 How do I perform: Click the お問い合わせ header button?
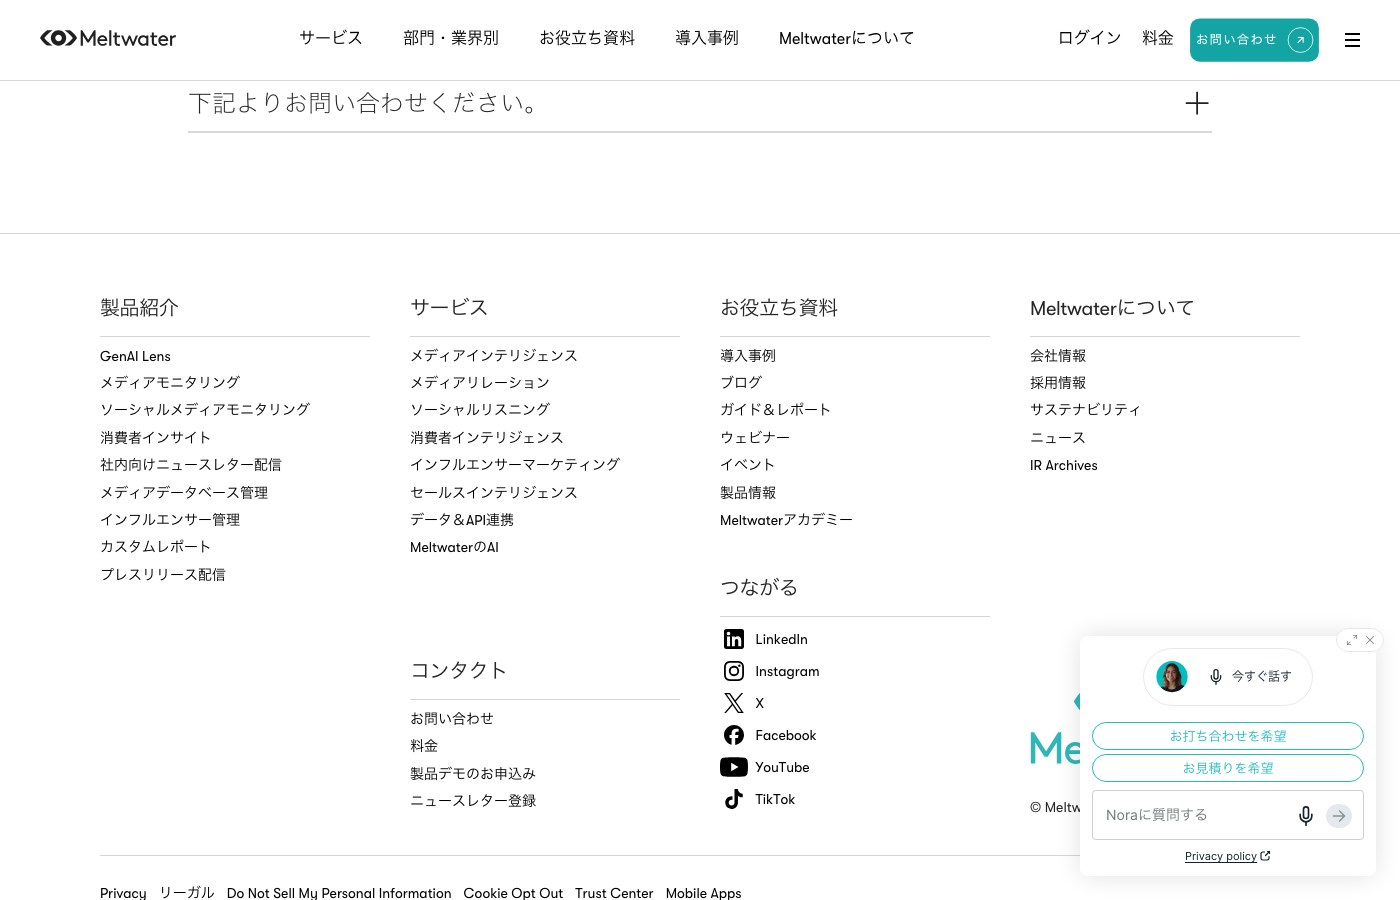(x=1254, y=40)
